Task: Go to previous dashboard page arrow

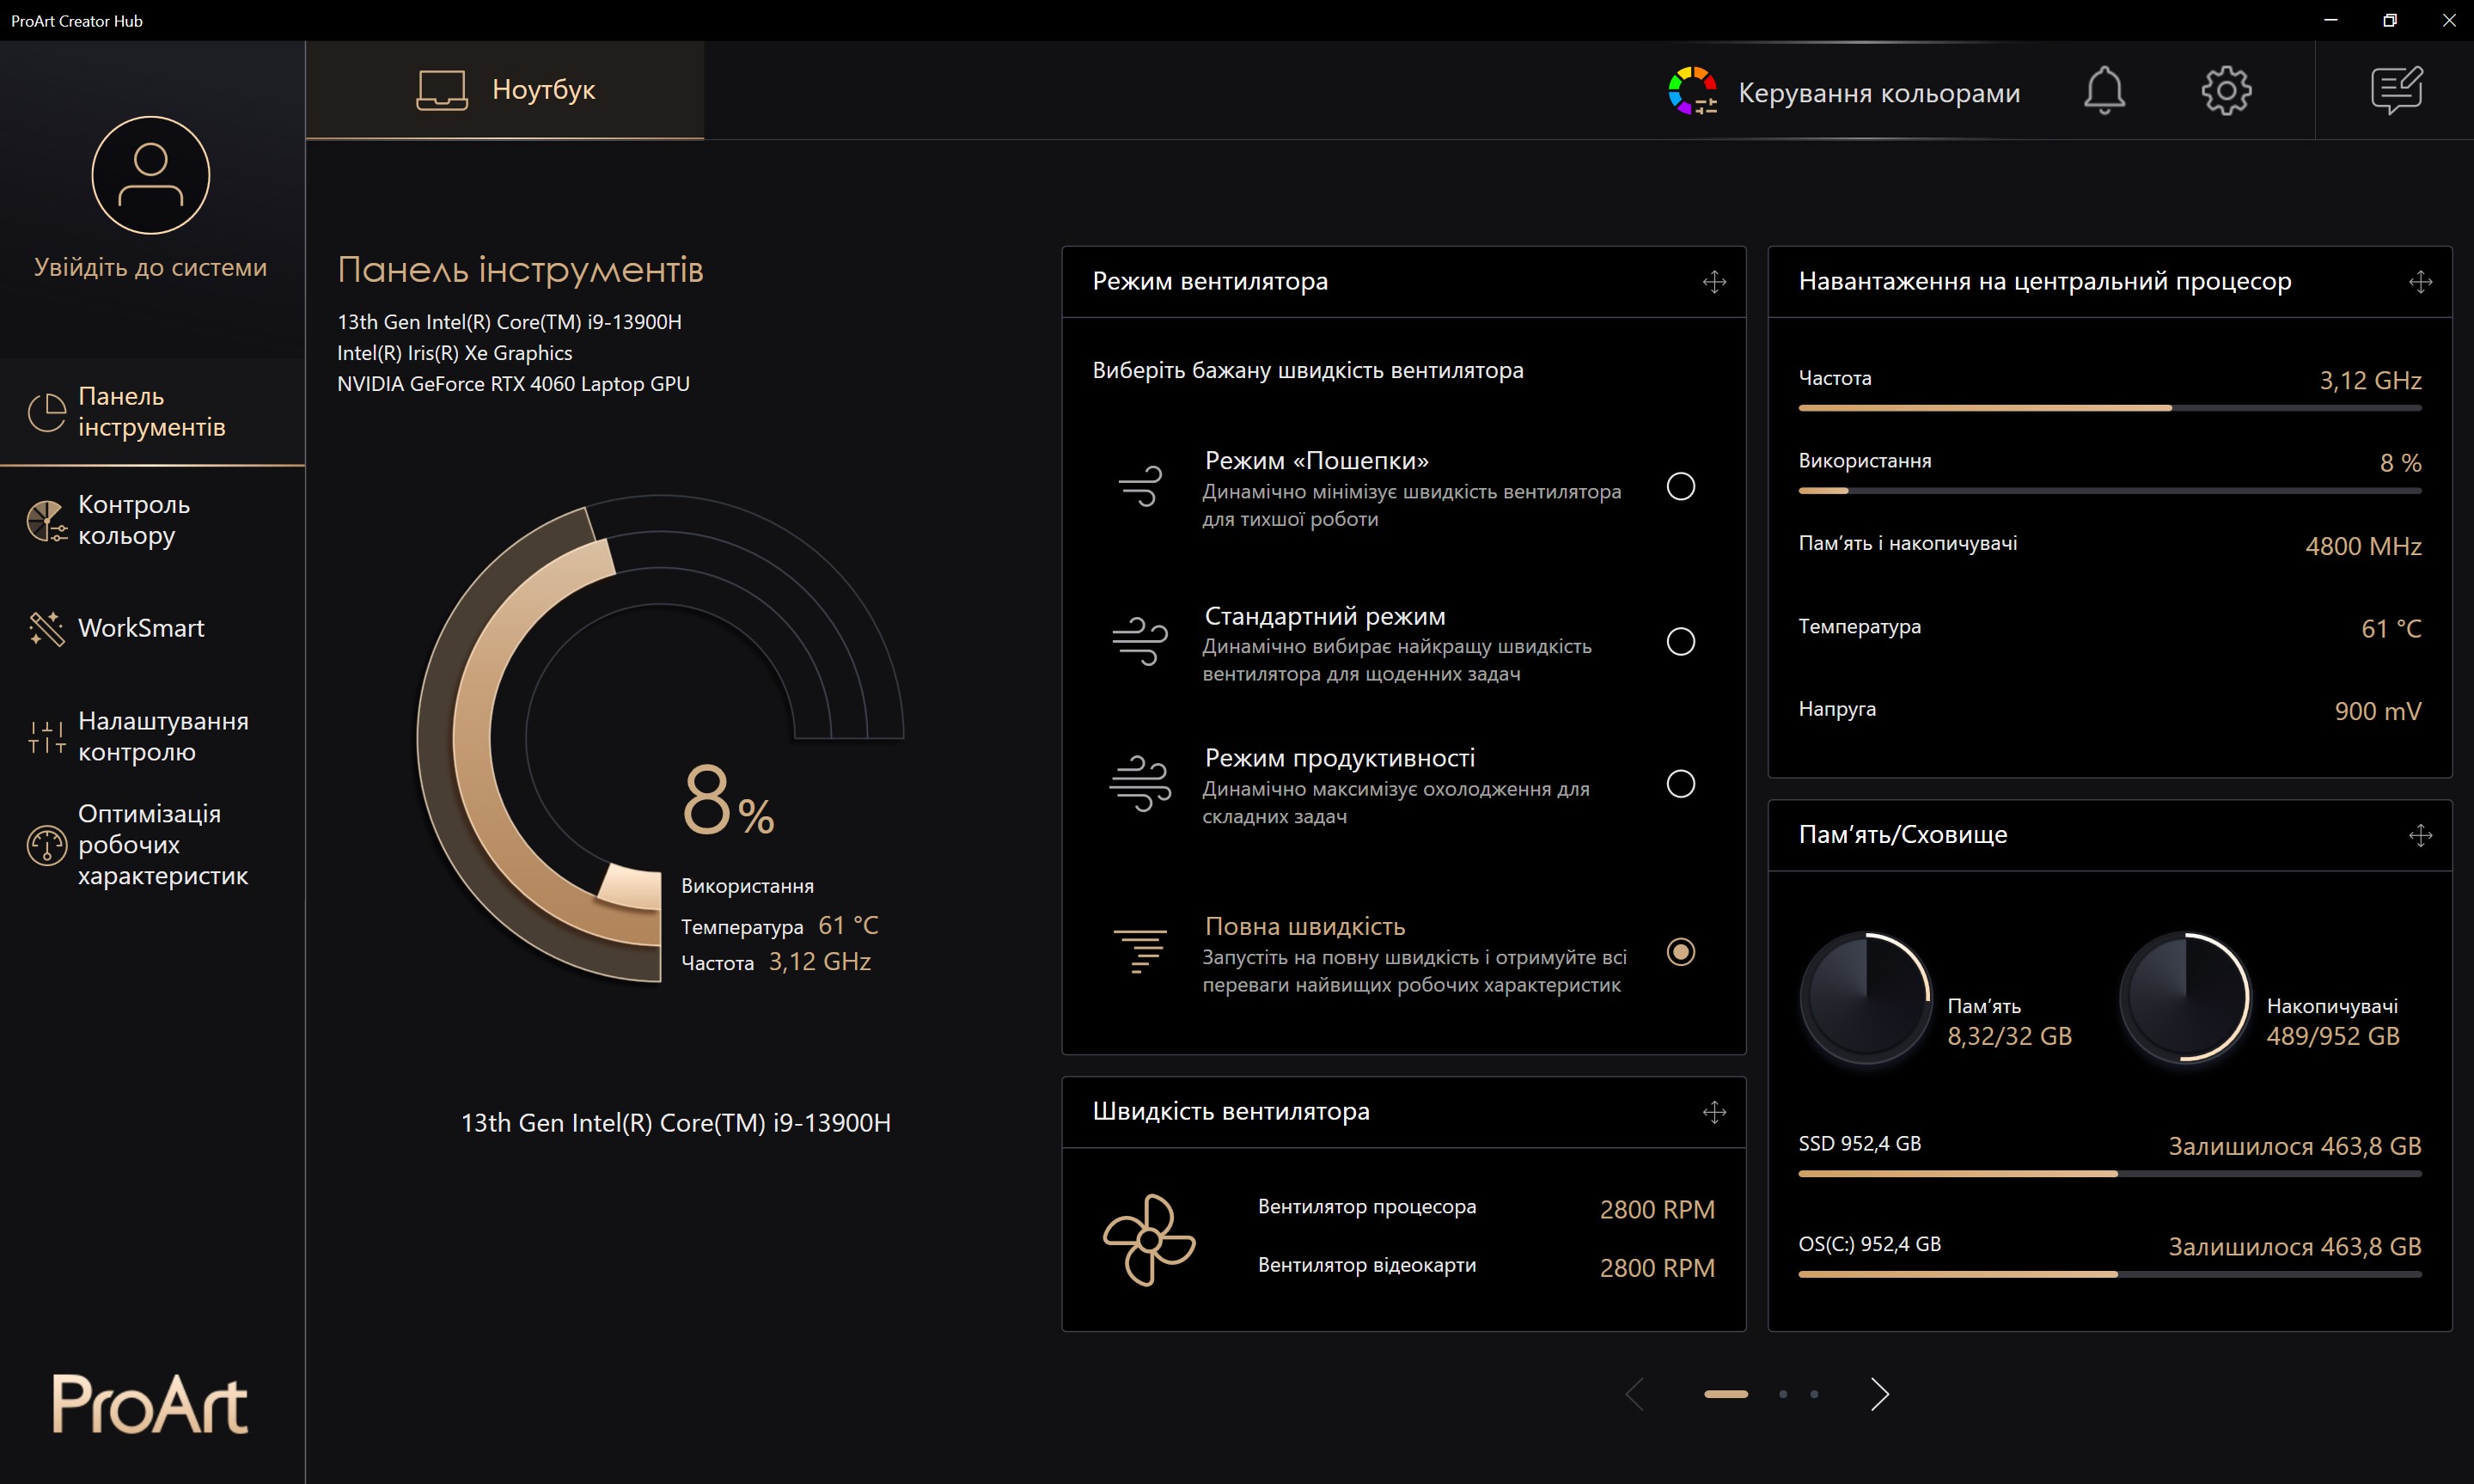Action: click(1635, 1393)
